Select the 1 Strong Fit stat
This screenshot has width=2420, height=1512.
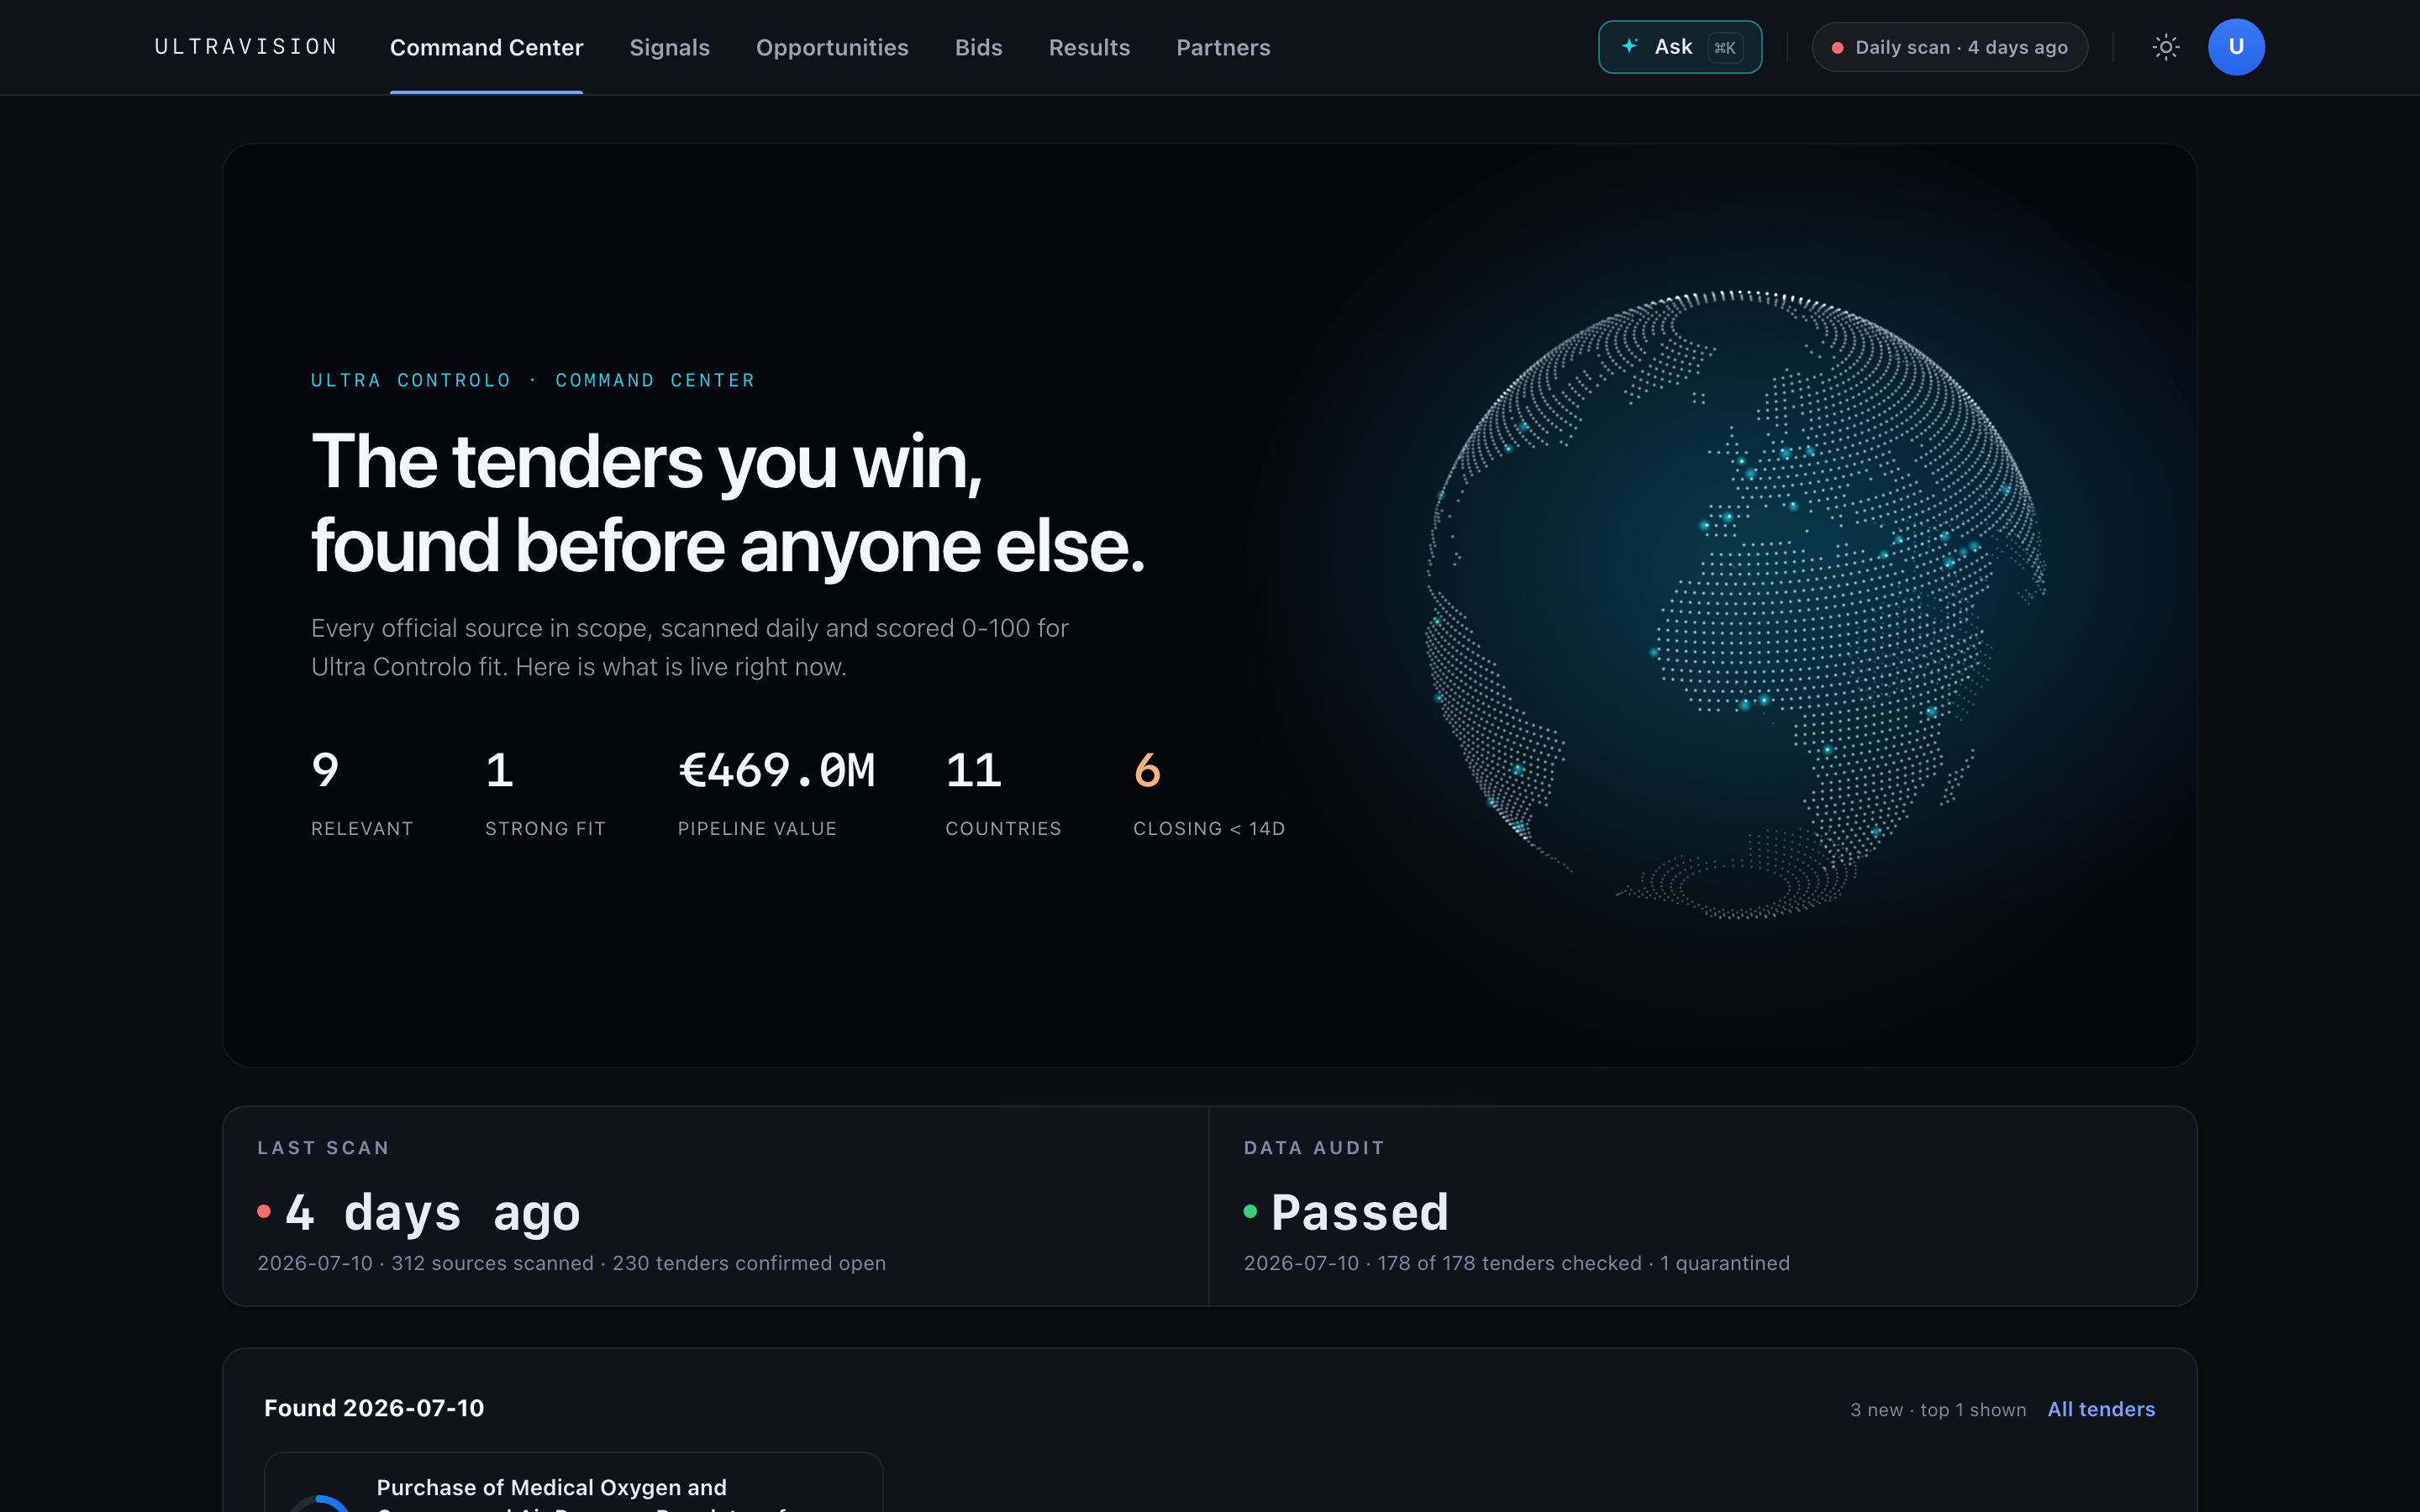tap(545, 794)
